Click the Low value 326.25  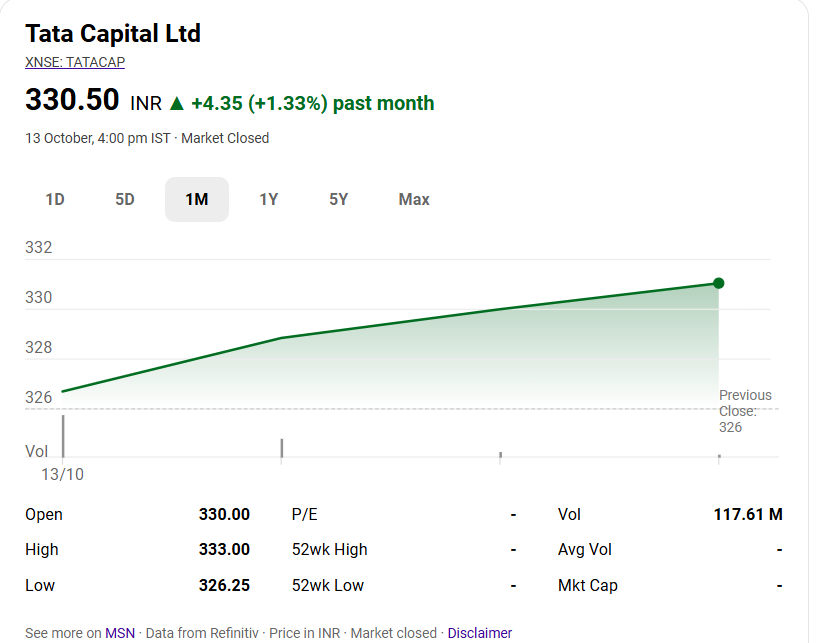tap(224, 585)
